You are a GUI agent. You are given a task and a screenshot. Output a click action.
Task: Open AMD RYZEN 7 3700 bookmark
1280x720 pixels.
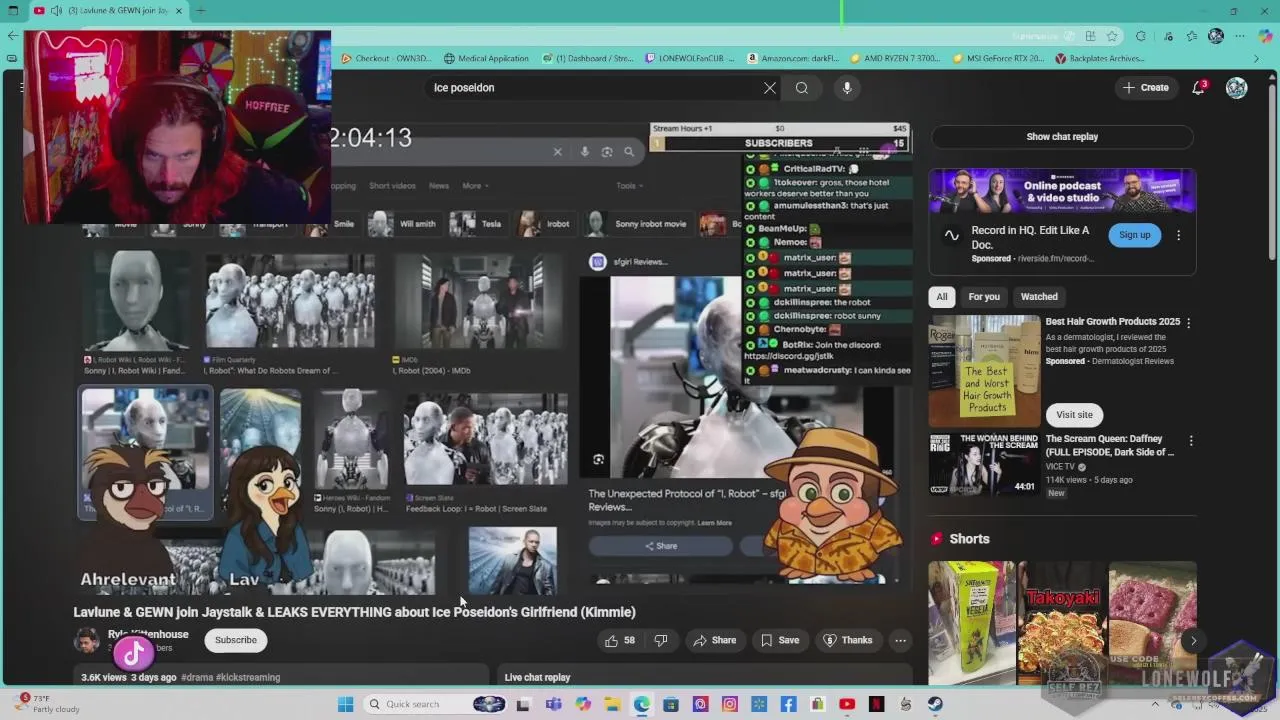pyautogui.click(x=895, y=58)
